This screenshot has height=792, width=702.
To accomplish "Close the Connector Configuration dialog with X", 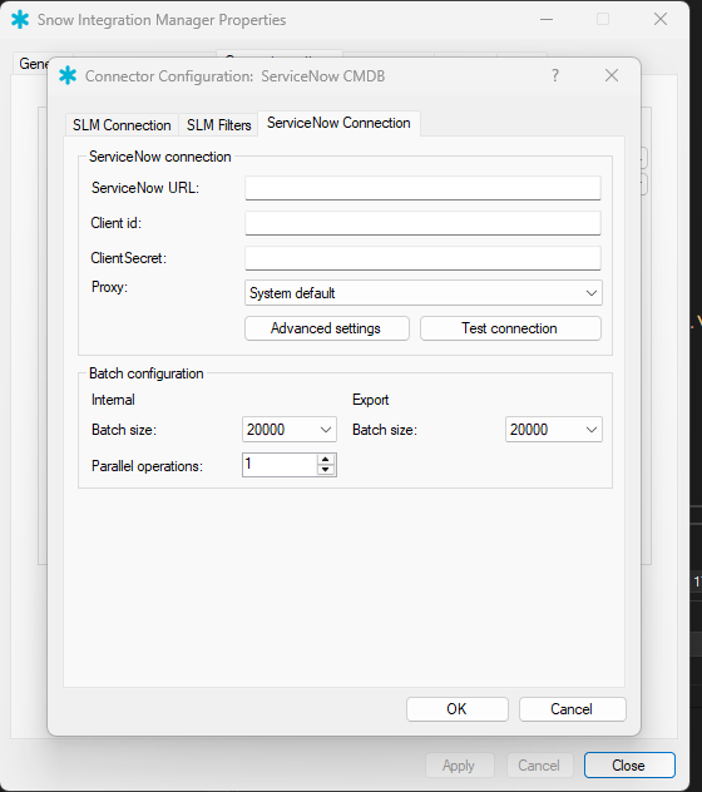I will point(612,76).
